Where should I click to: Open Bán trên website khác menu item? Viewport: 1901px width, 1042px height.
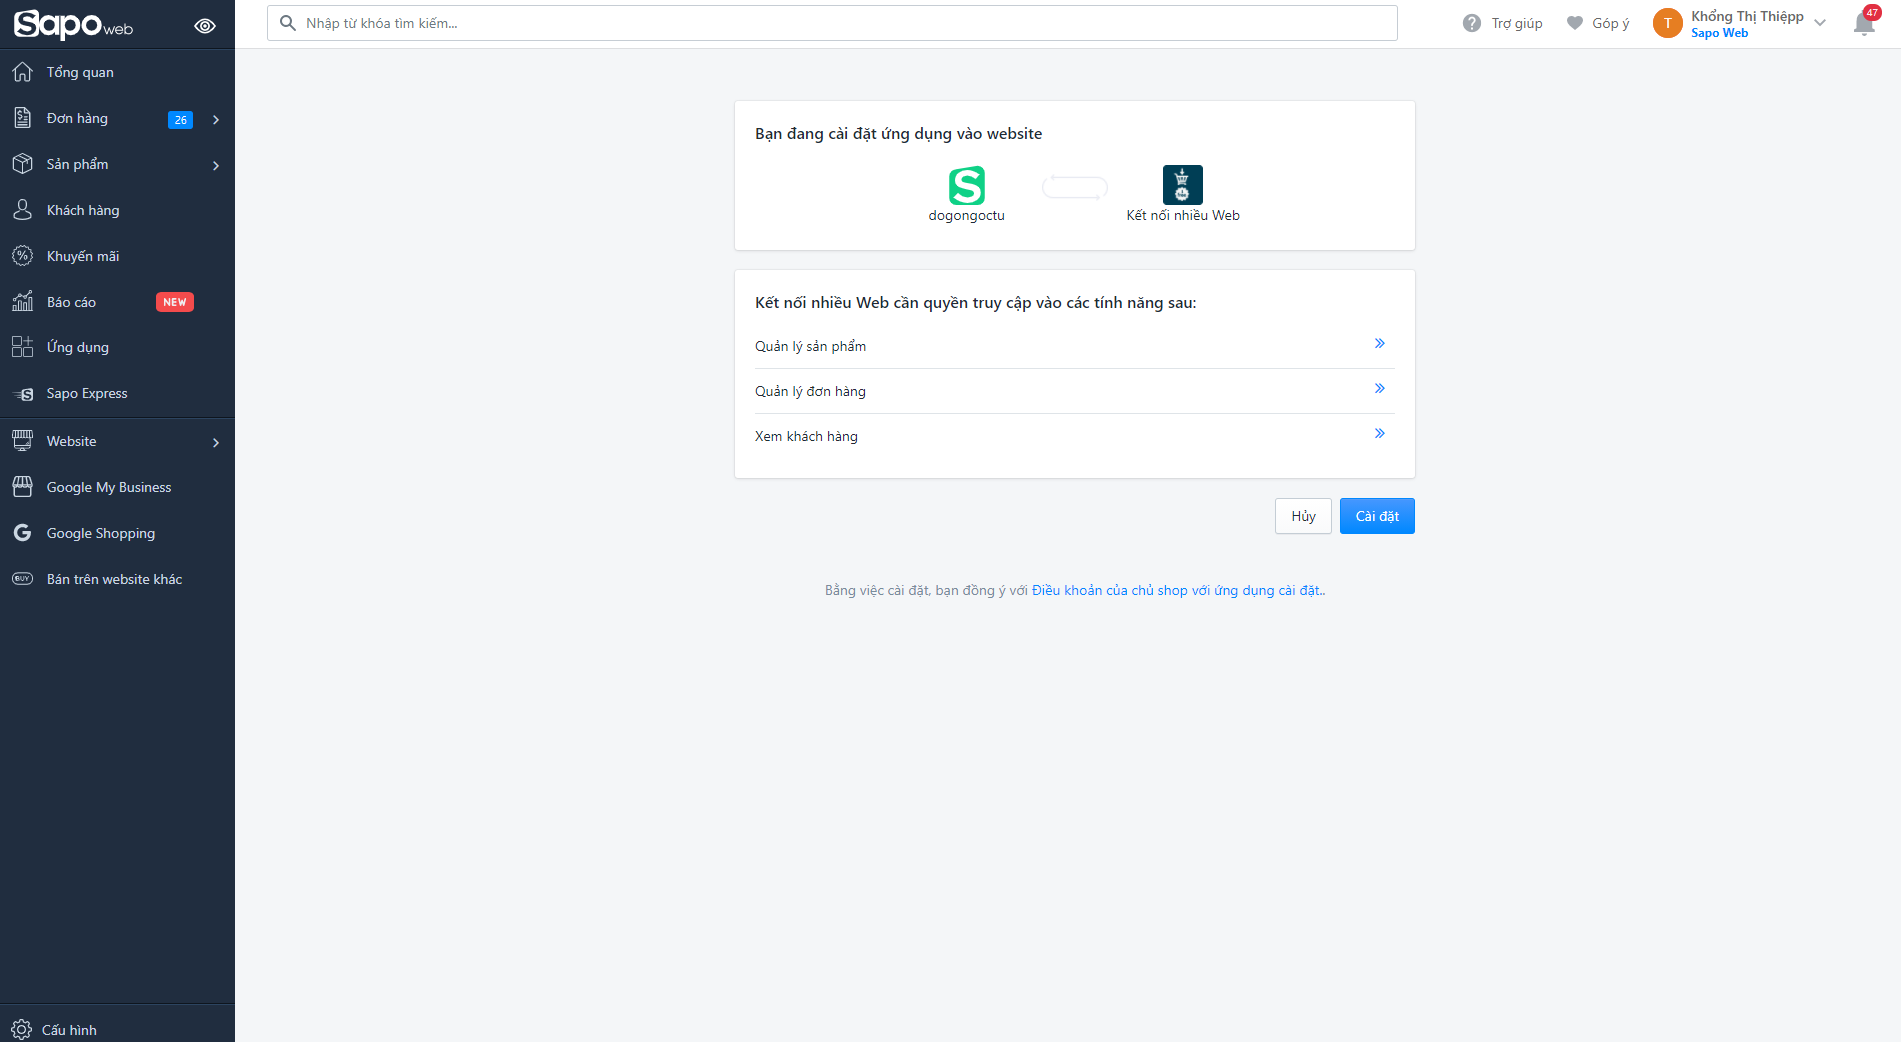click(117, 579)
